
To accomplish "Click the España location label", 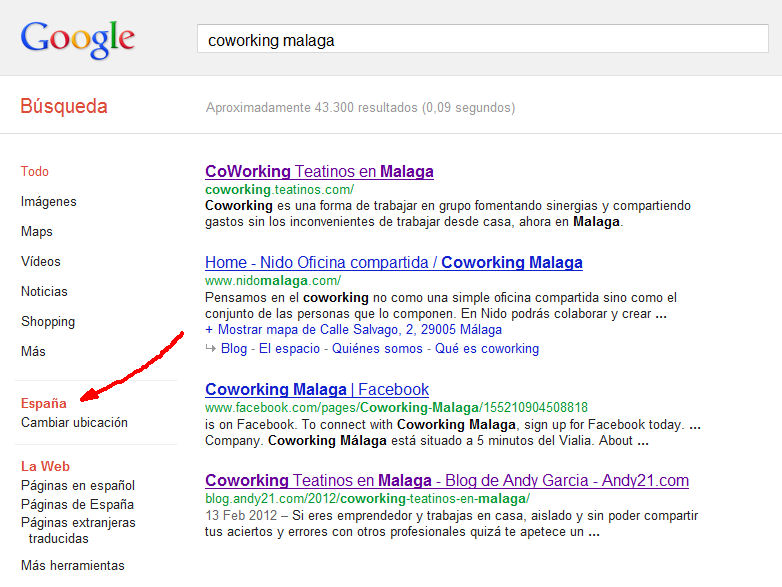I will point(43,403).
